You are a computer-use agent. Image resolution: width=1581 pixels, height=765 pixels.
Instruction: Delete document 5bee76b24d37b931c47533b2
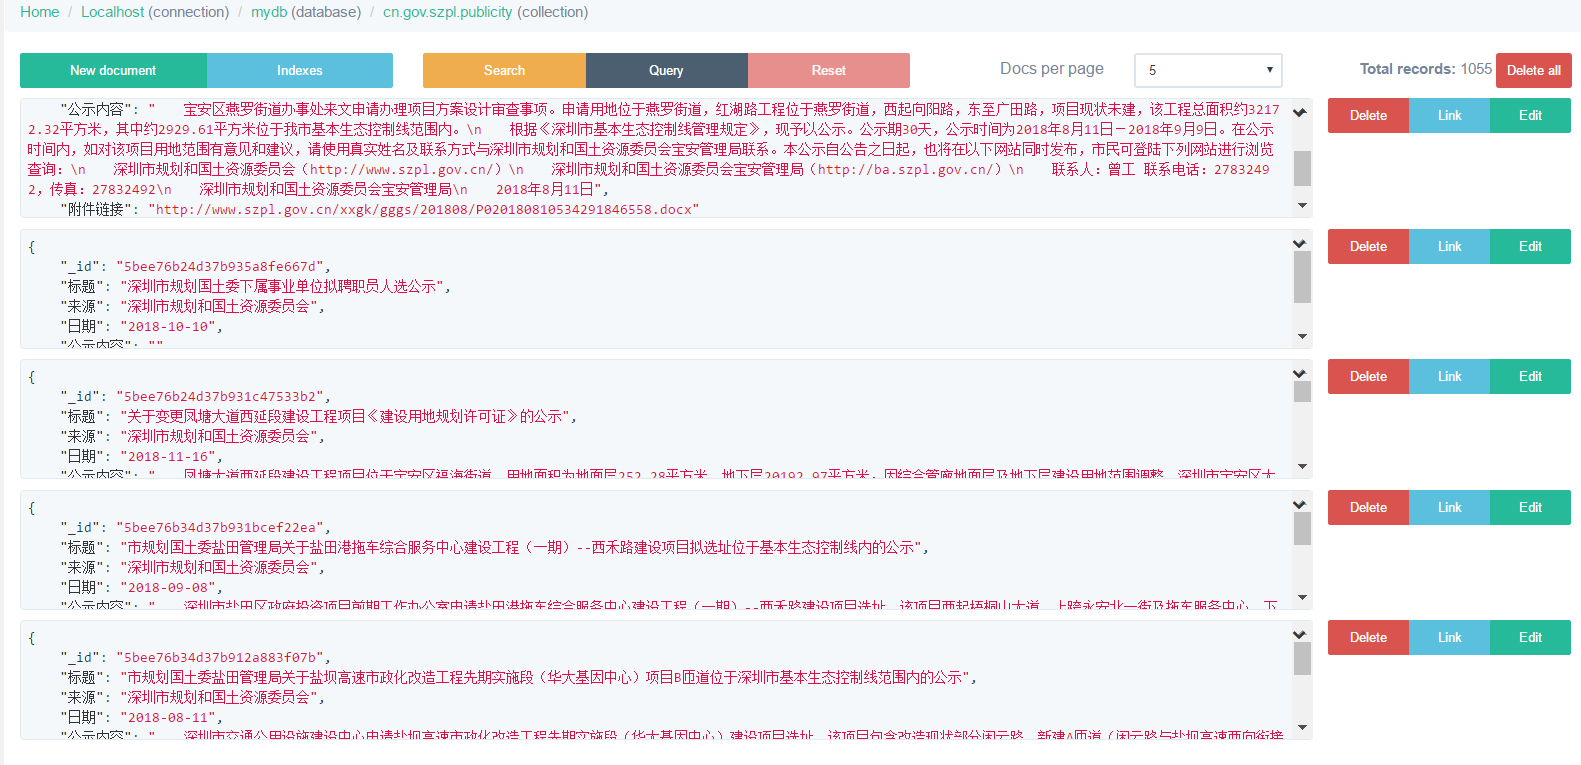click(1368, 376)
